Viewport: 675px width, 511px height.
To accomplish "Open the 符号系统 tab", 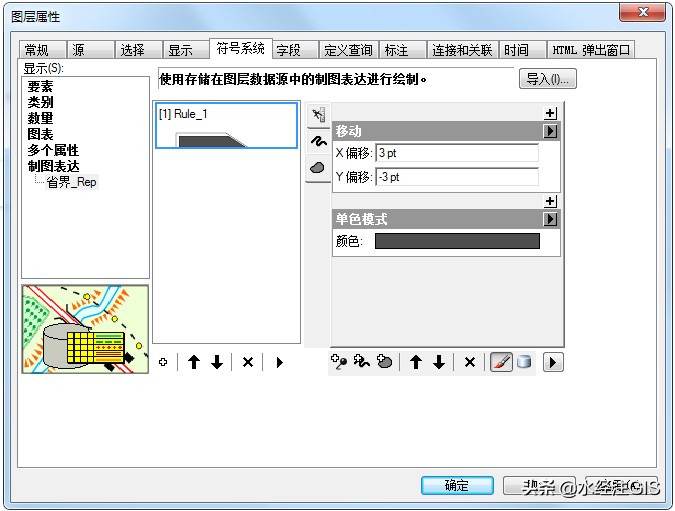I will pos(241,48).
